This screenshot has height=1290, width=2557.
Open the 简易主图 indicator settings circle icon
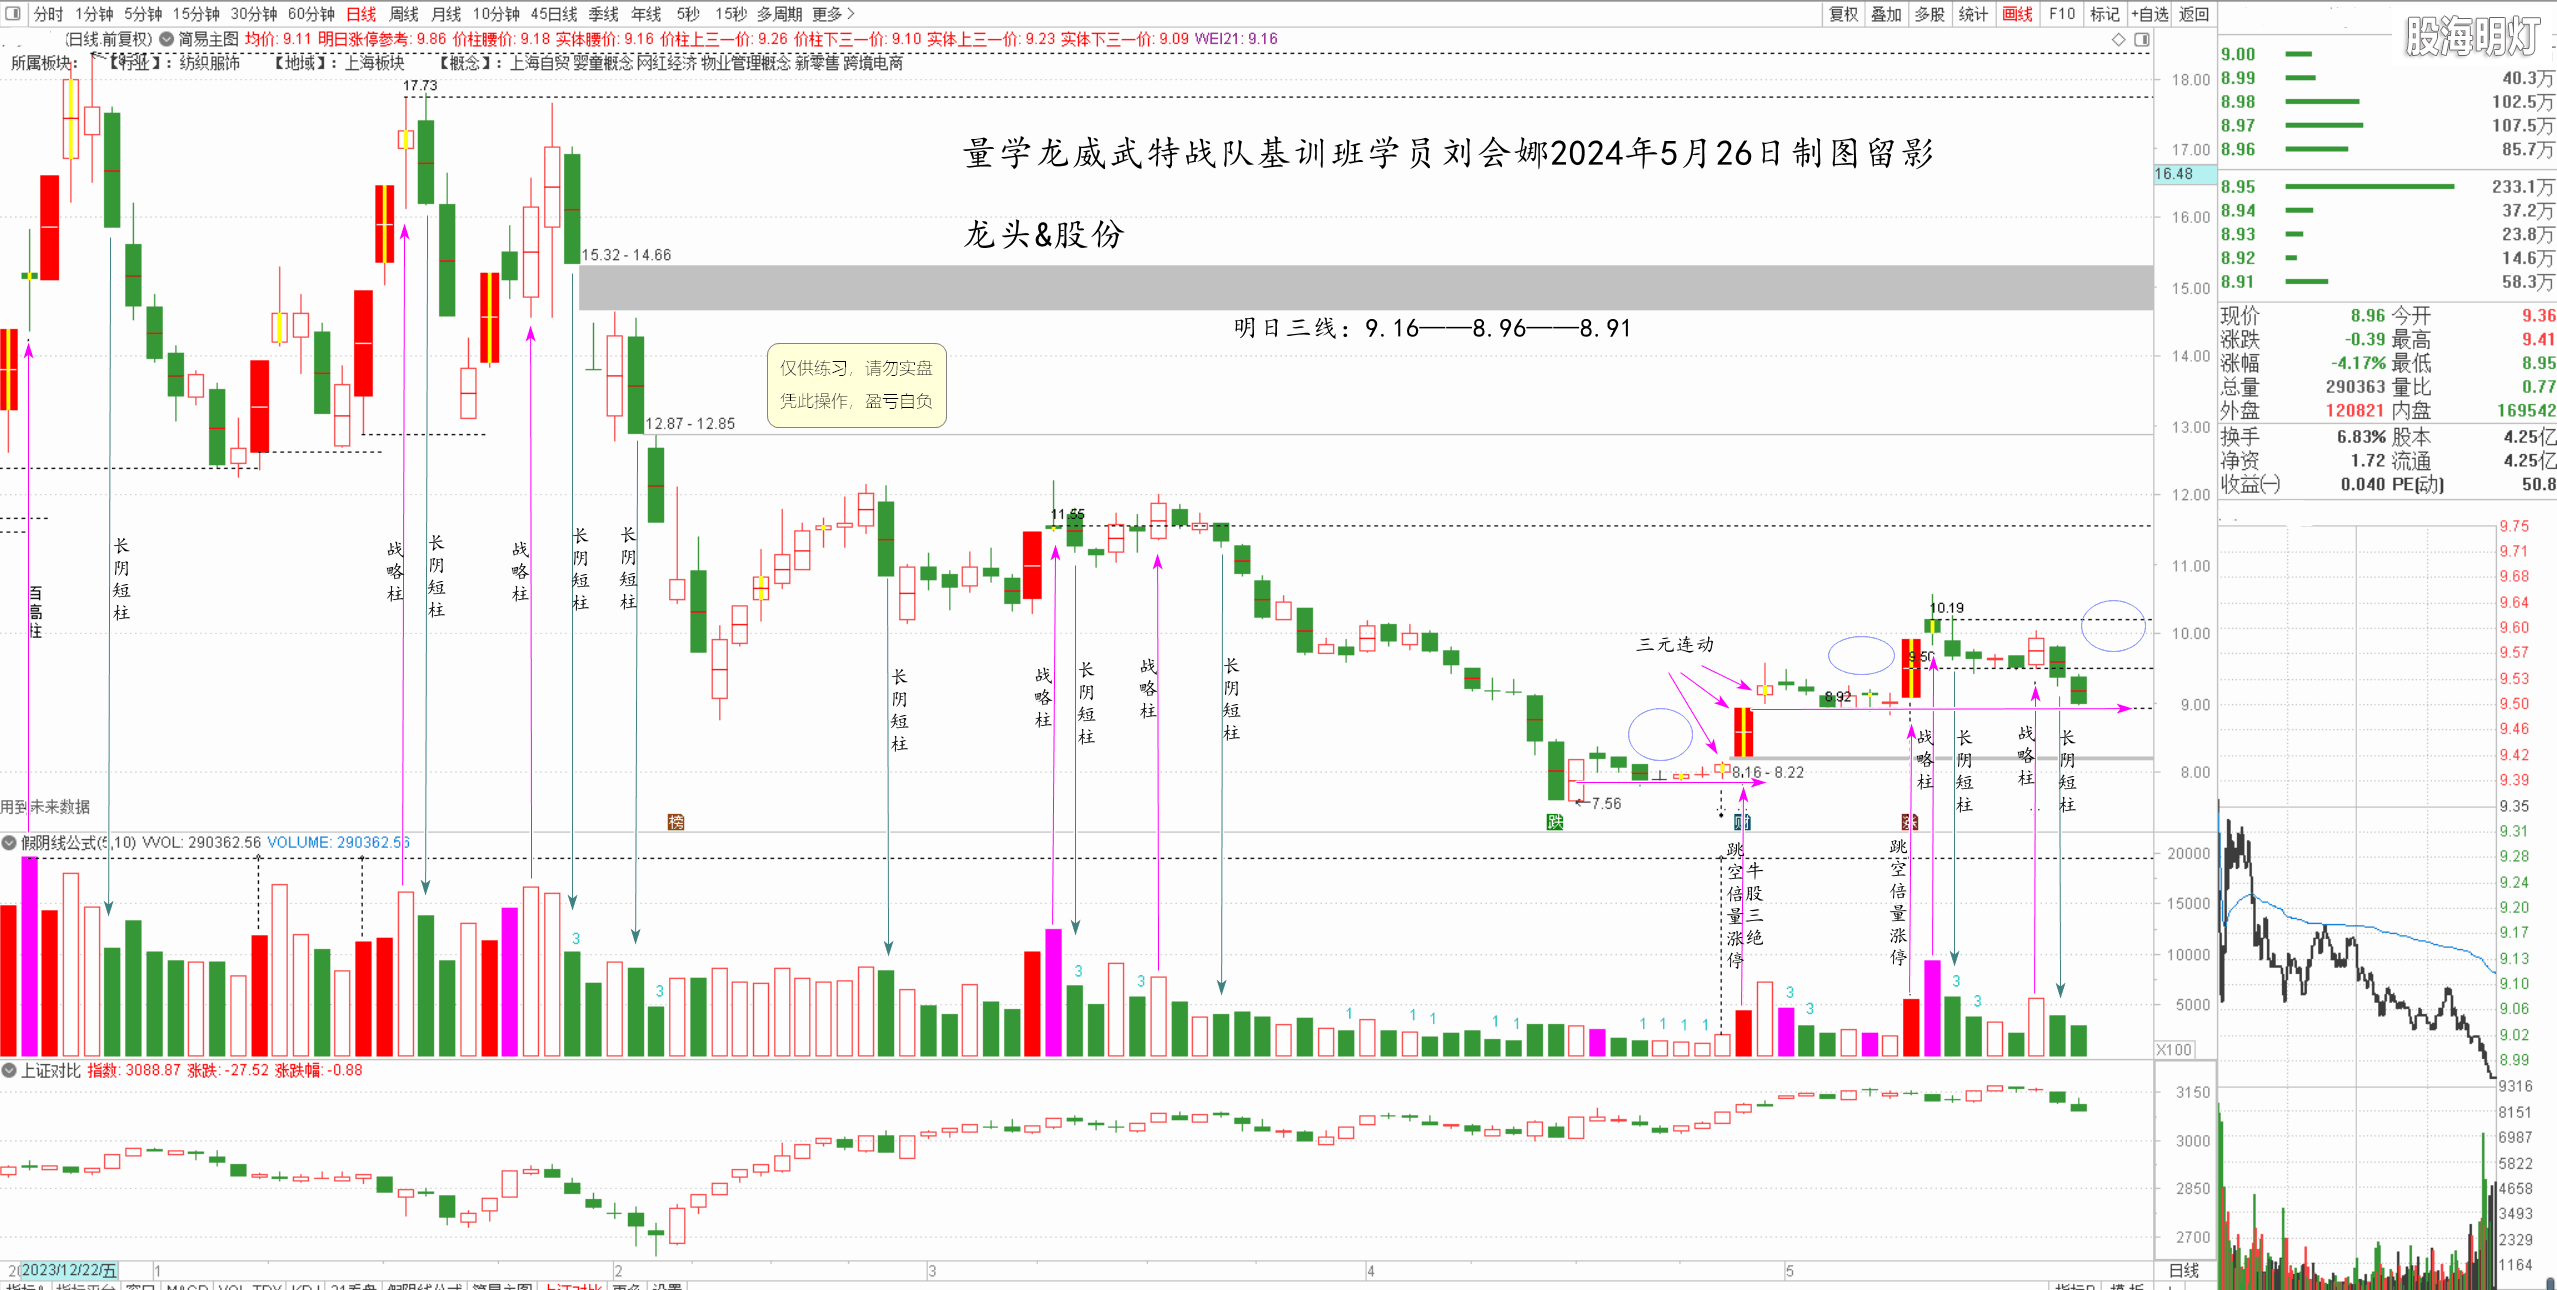click(x=167, y=39)
